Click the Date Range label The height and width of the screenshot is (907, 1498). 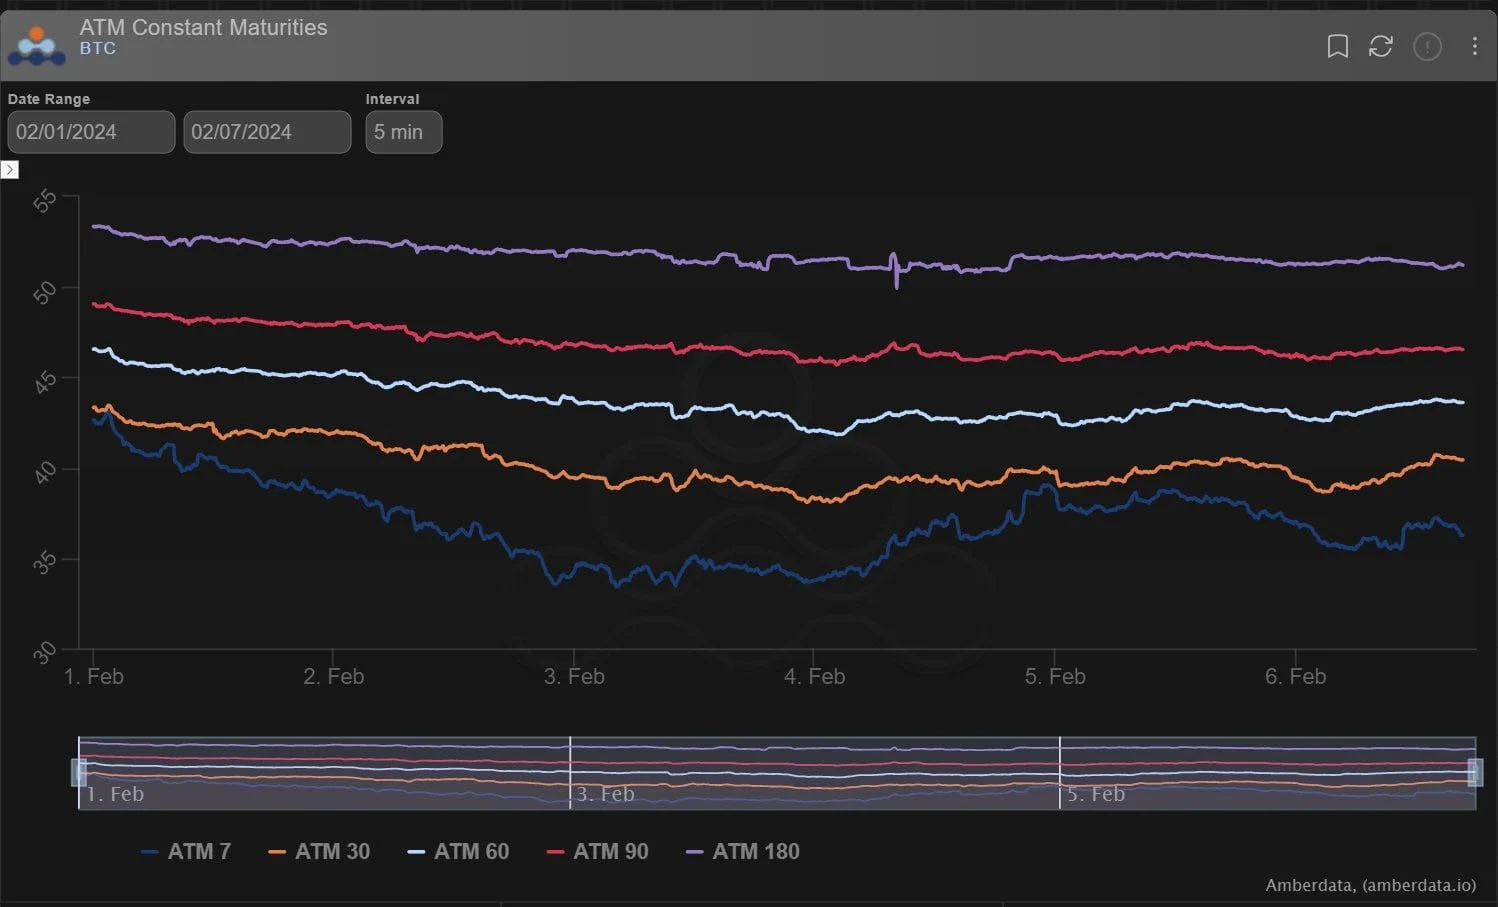(x=49, y=99)
